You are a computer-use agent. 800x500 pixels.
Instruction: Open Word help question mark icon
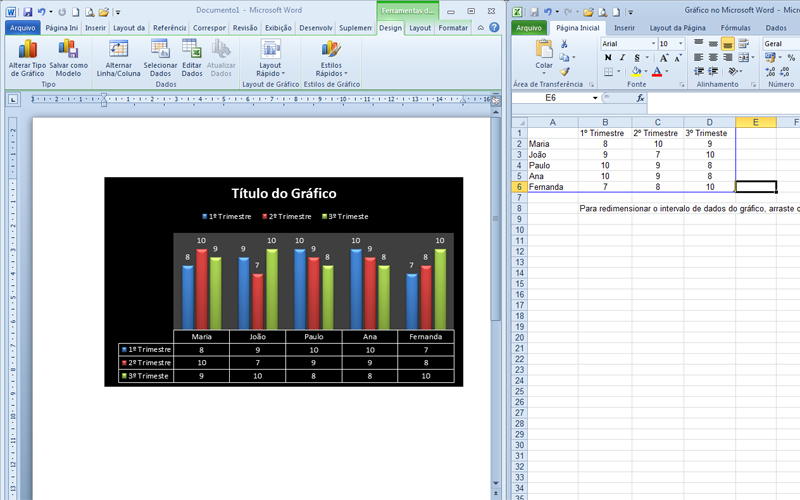click(494, 28)
